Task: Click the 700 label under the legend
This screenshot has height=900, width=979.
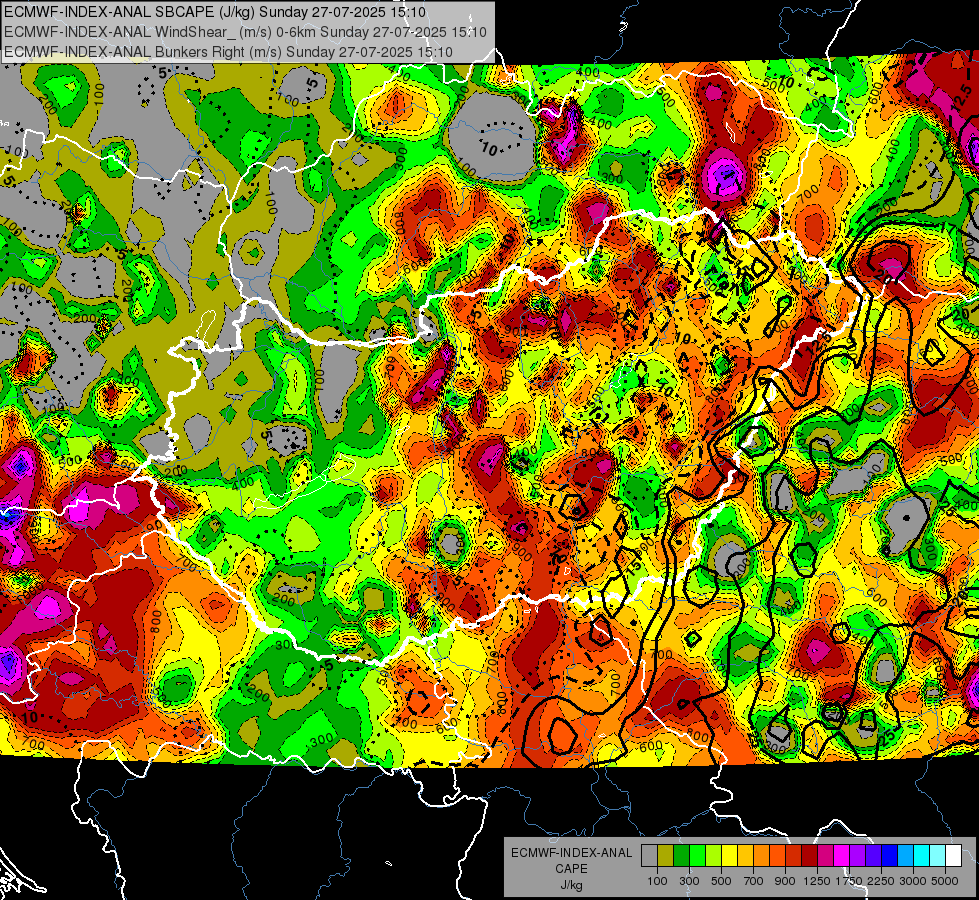Action: click(x=754, y=882)
